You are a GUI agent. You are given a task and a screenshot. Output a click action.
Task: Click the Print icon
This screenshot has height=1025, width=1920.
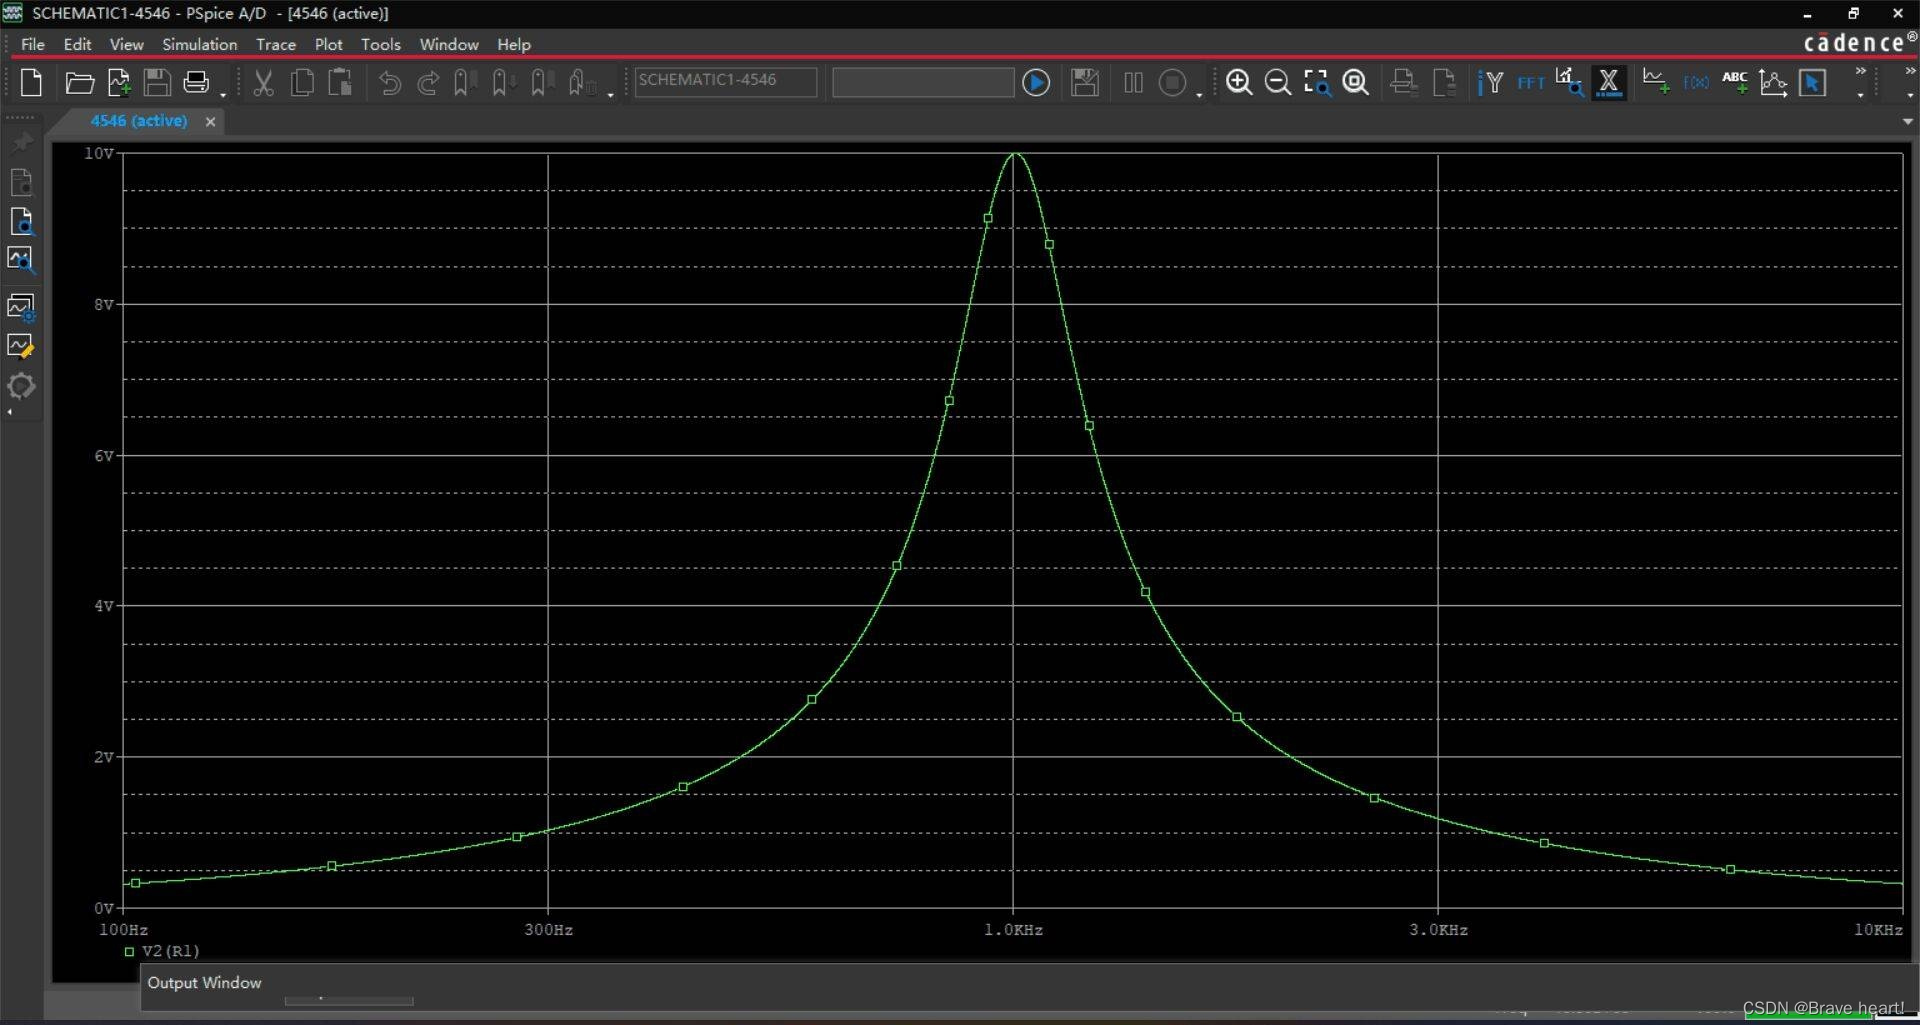click(196, 82)
